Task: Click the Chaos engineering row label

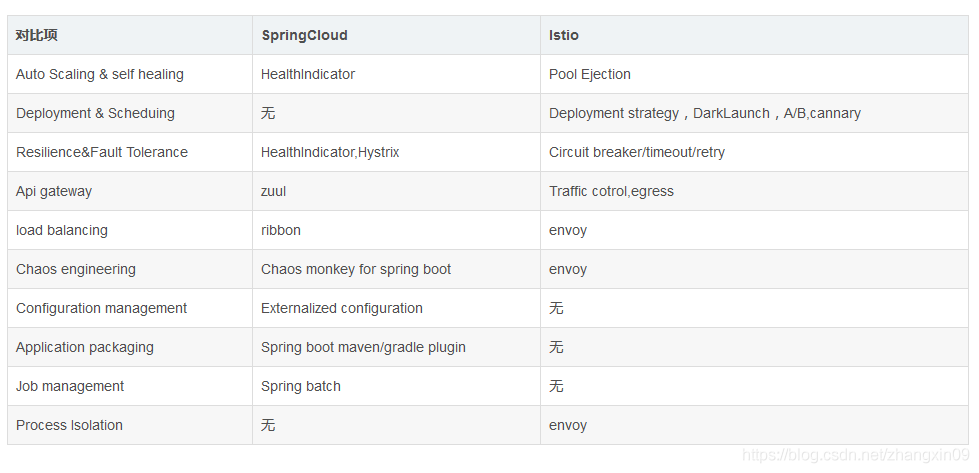Action: (76, 269)
